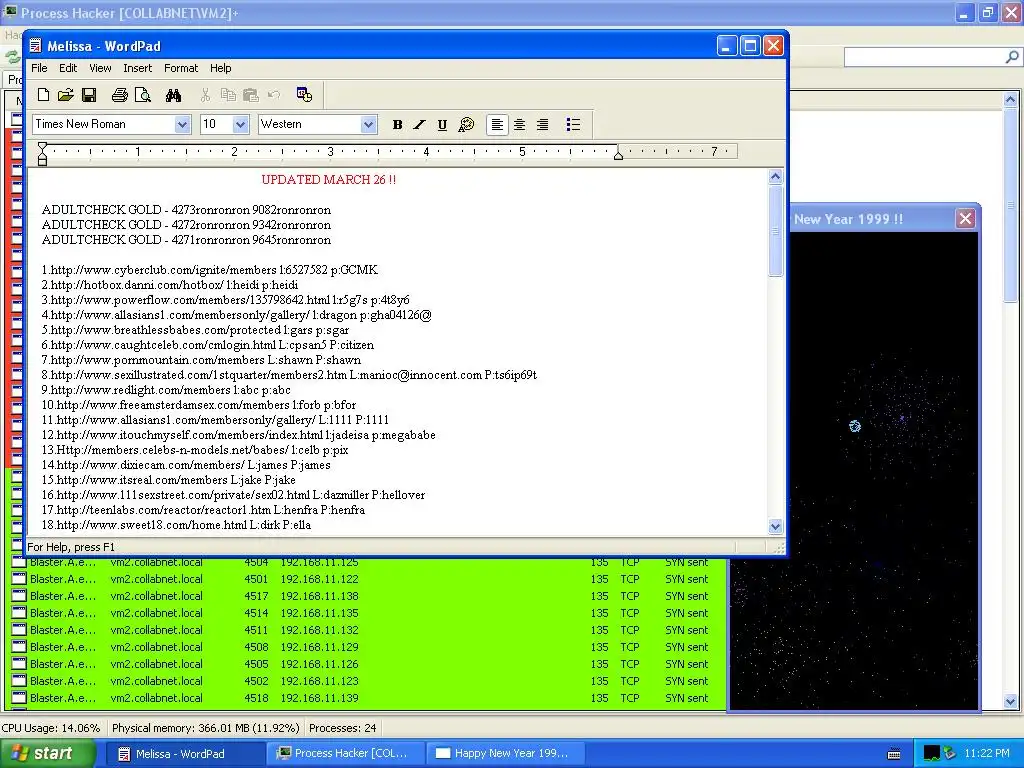Toggle bullet list style
This screenshot has width=1024, height=768.
tap(573, 125)
